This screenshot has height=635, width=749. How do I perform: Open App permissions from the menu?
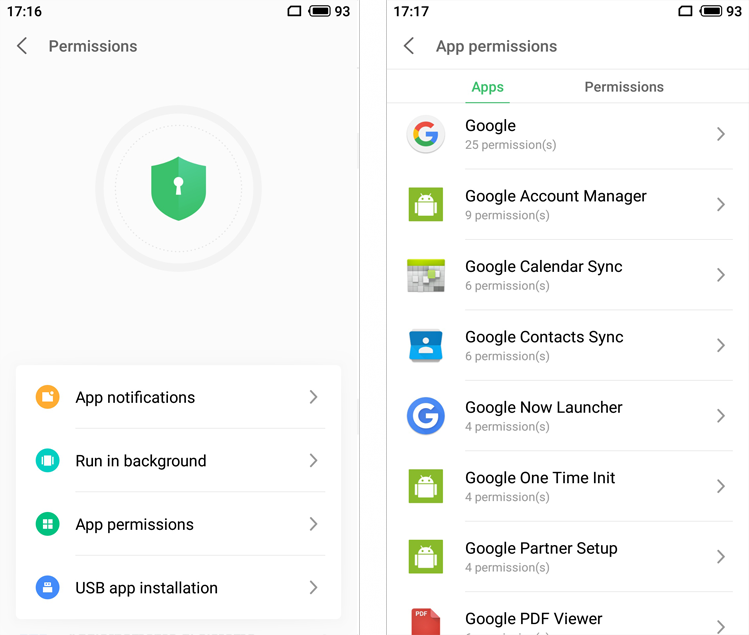pyautogui.click(x=178, y=524)
